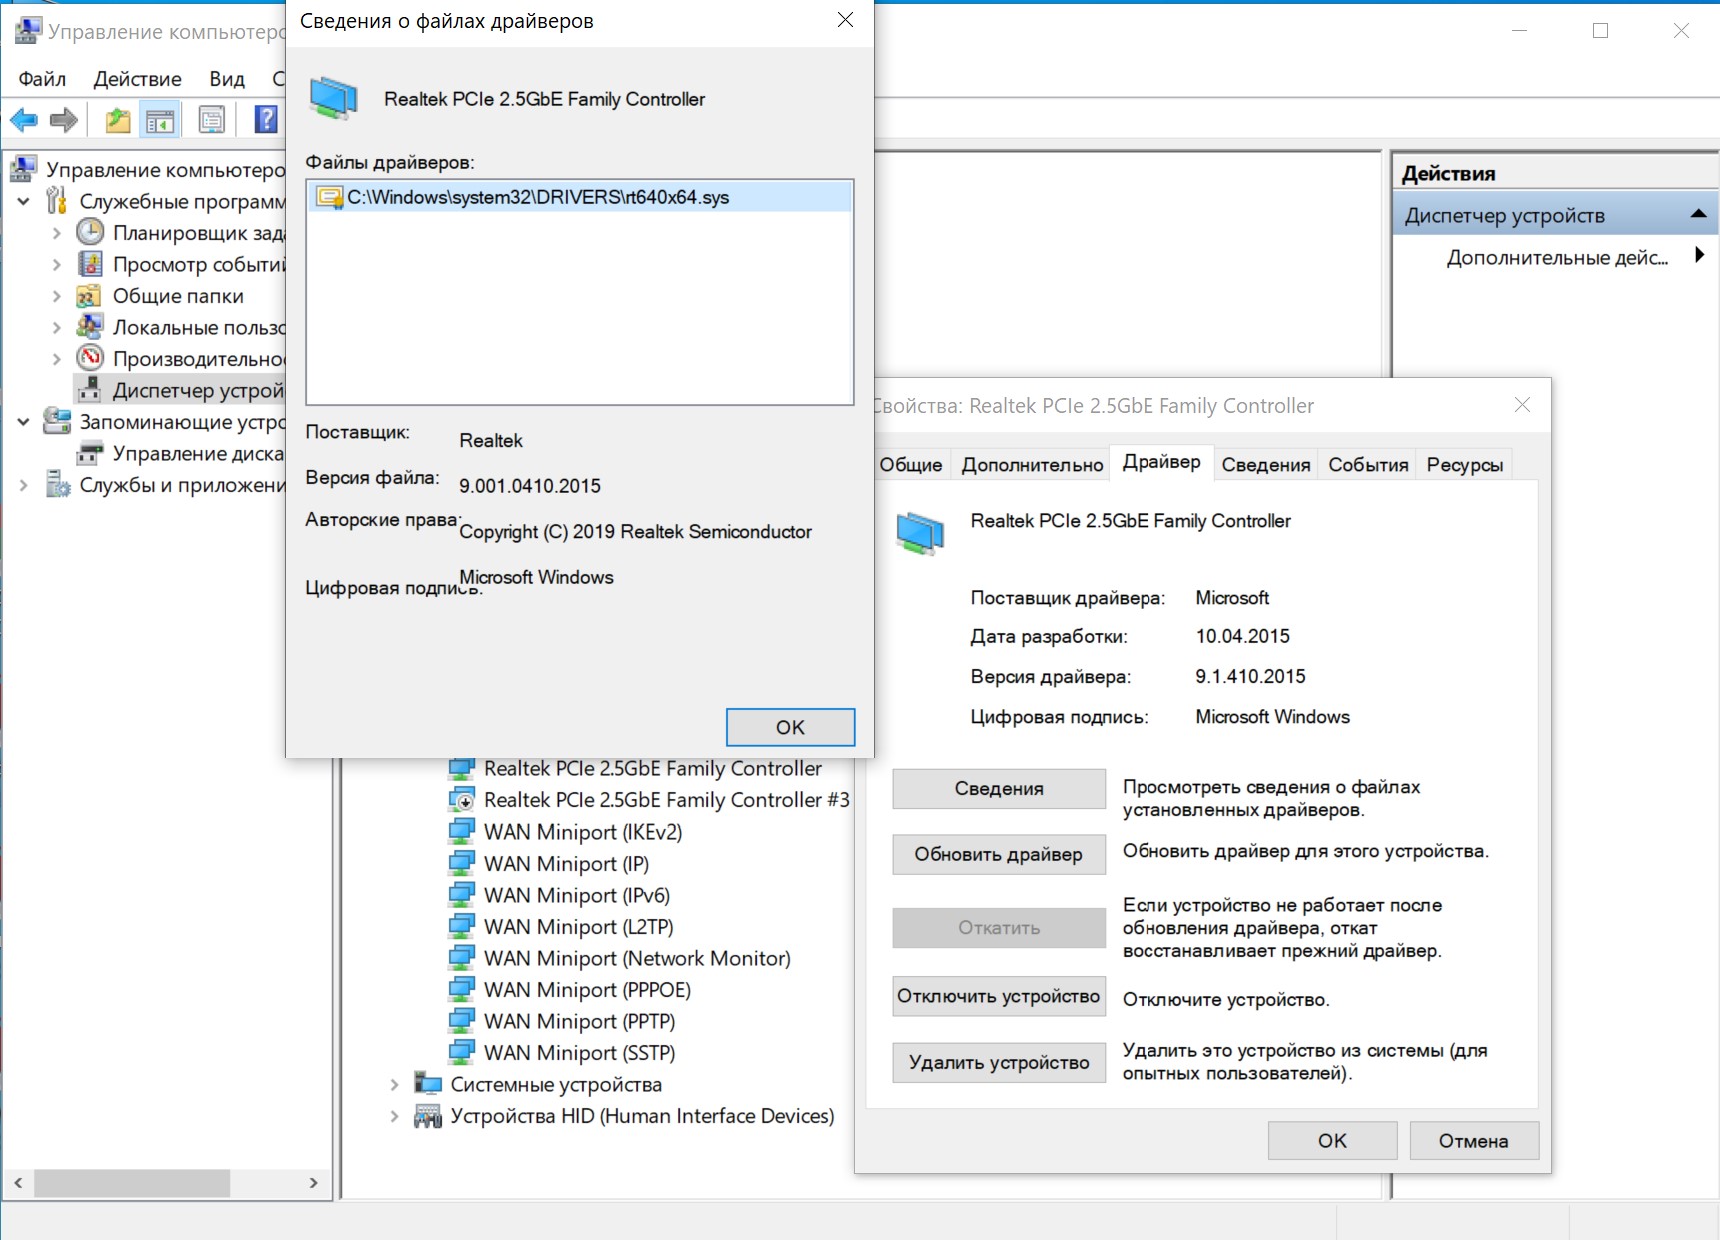Click the Управление дисками icon
The image size is (1720, 1240).
point(90,453)
